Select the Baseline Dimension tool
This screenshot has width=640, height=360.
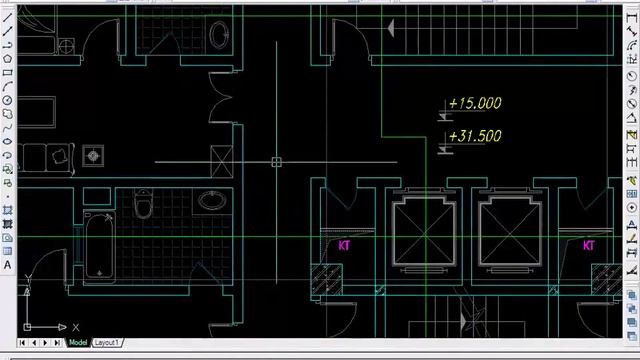(x=632, y=149)
